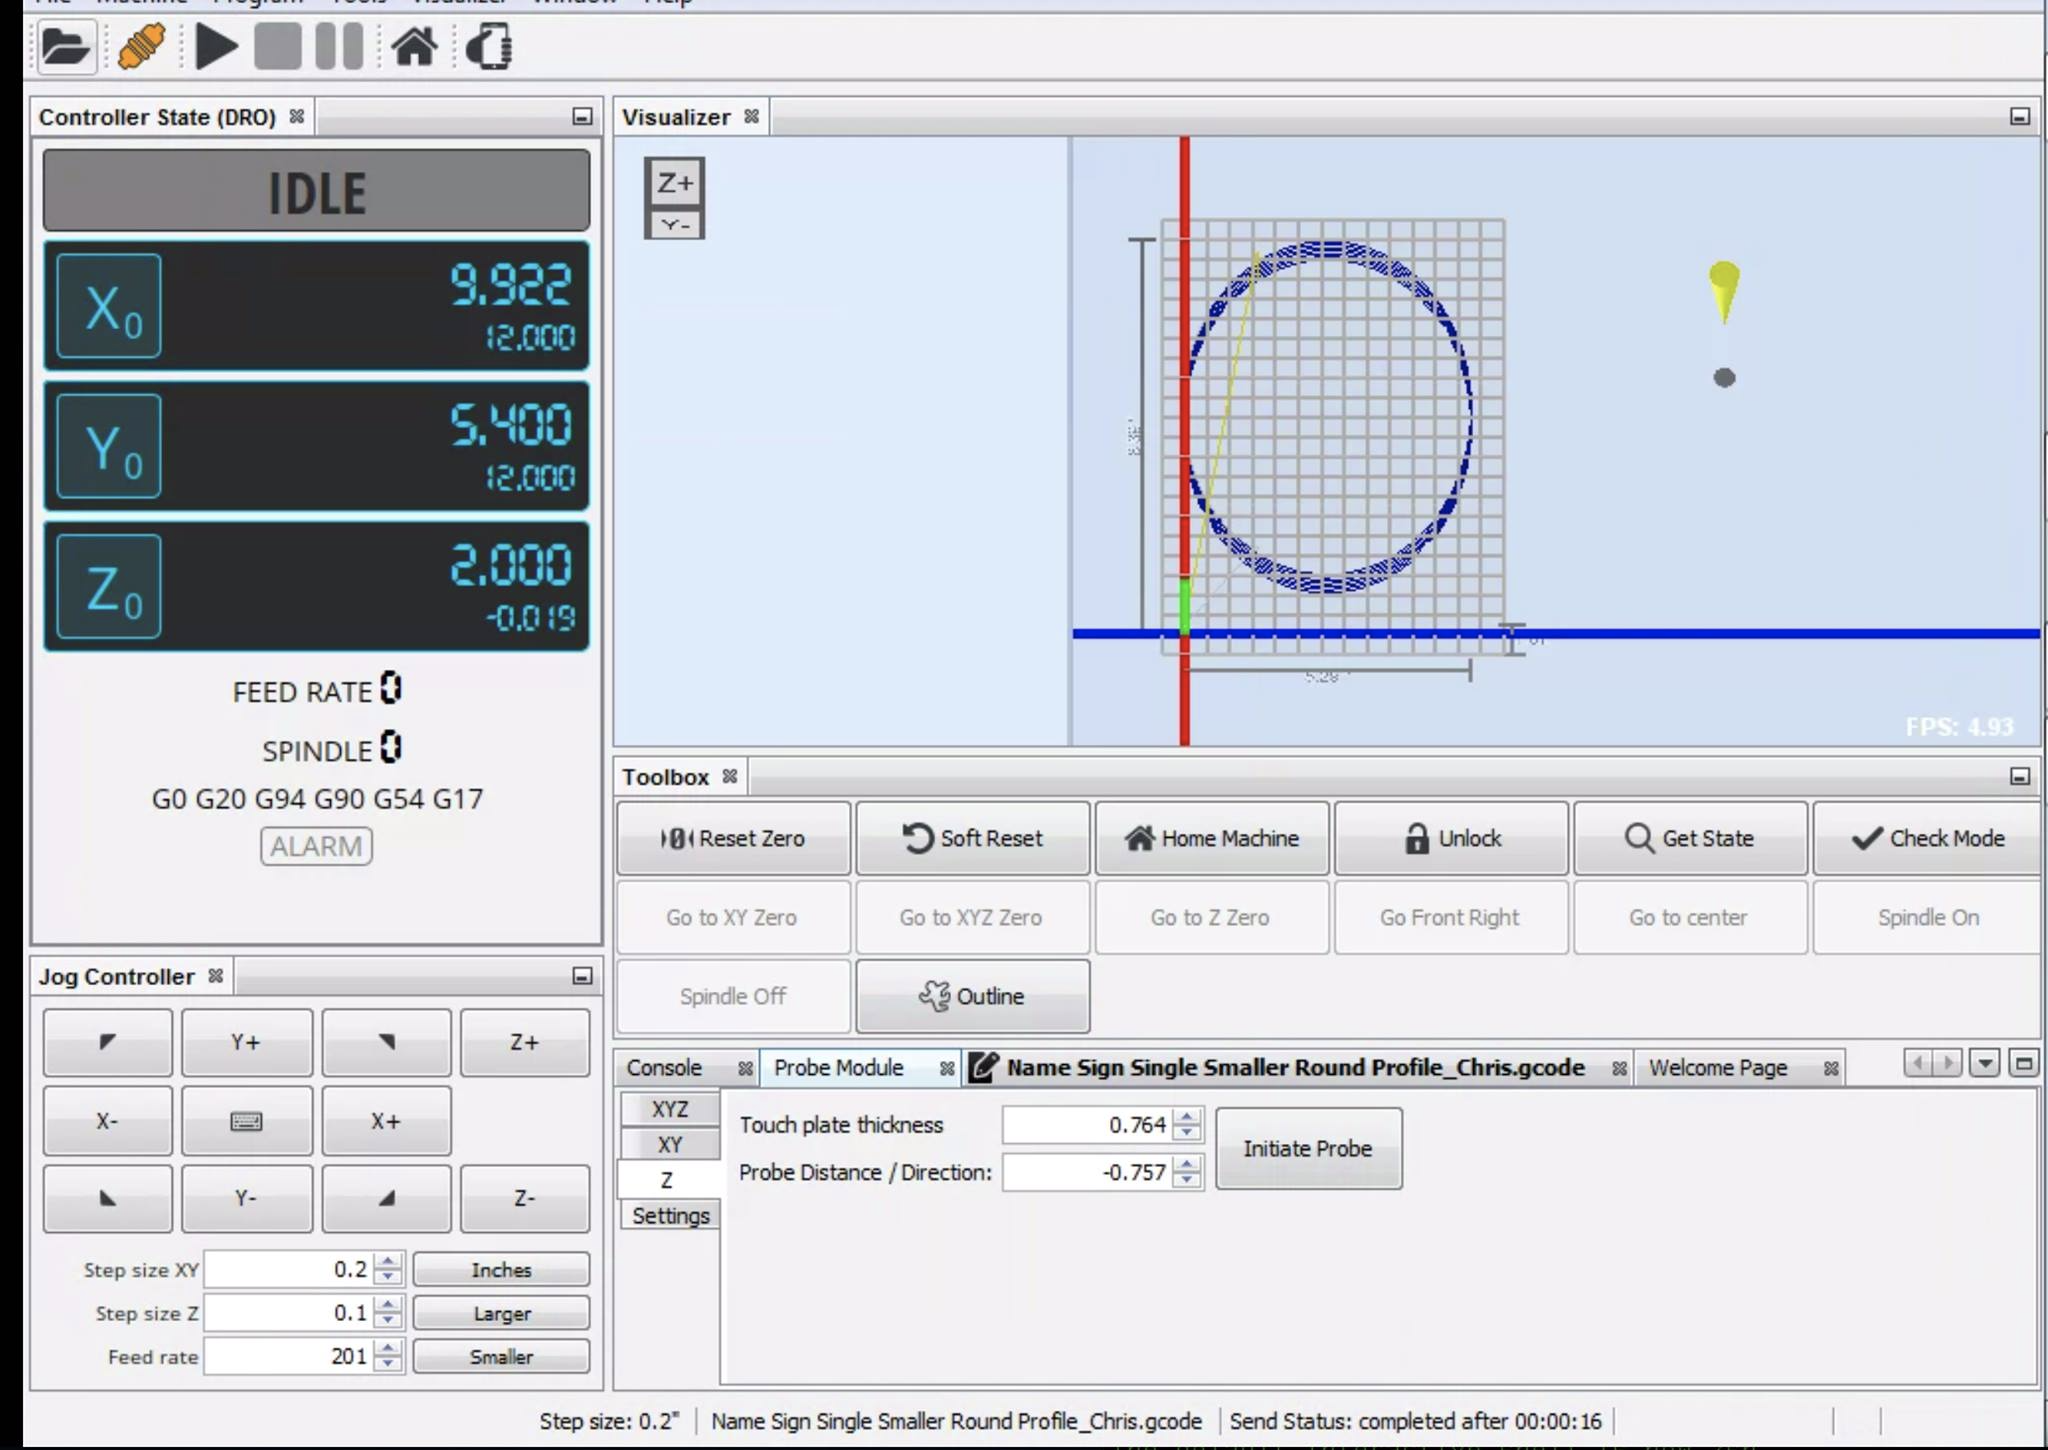2048x1450 pixels.
Task: Jog X+ button
Action: [386, 1121]
